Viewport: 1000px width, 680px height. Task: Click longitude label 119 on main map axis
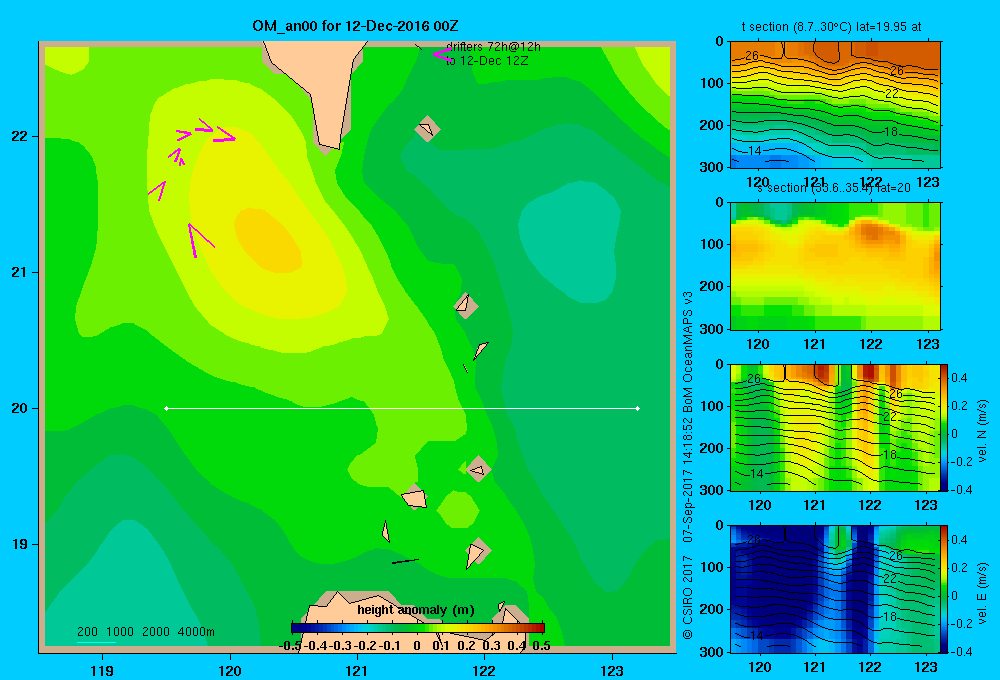click(102, 670)
